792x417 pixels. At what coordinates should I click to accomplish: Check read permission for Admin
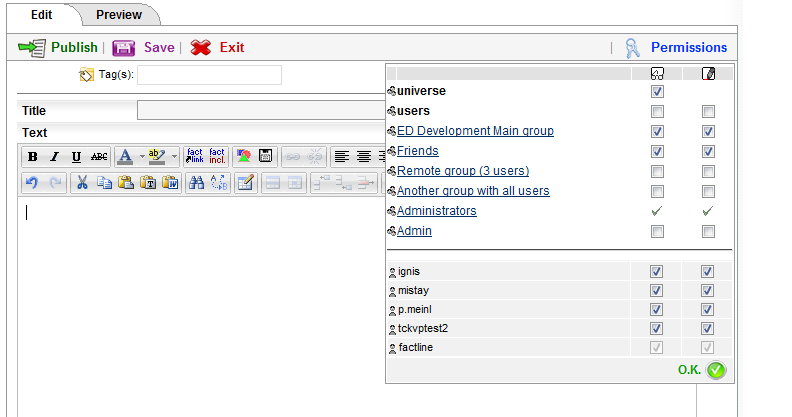(x=657, y=231)
